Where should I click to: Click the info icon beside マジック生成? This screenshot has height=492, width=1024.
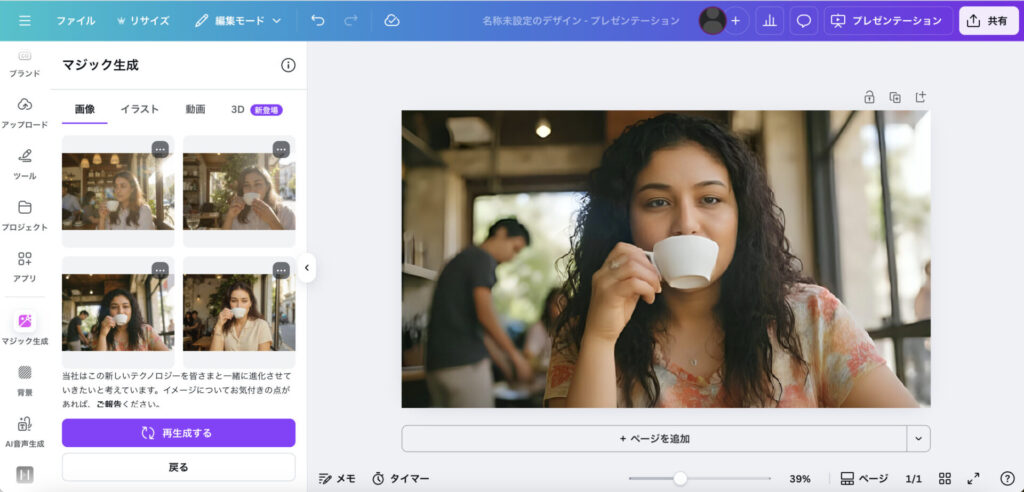coord(288,65)
